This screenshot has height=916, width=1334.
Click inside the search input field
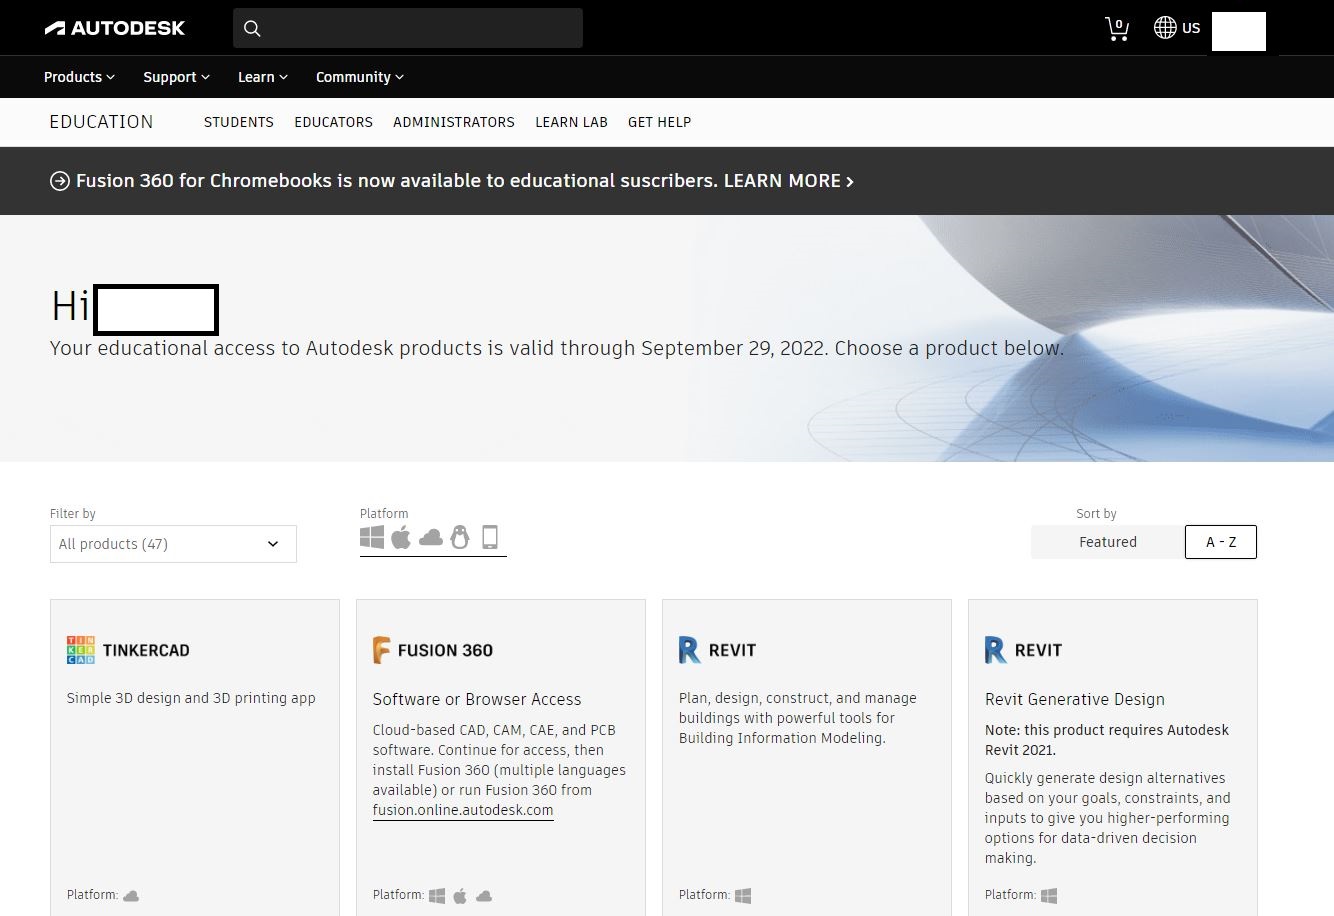(x=410, y=28)
